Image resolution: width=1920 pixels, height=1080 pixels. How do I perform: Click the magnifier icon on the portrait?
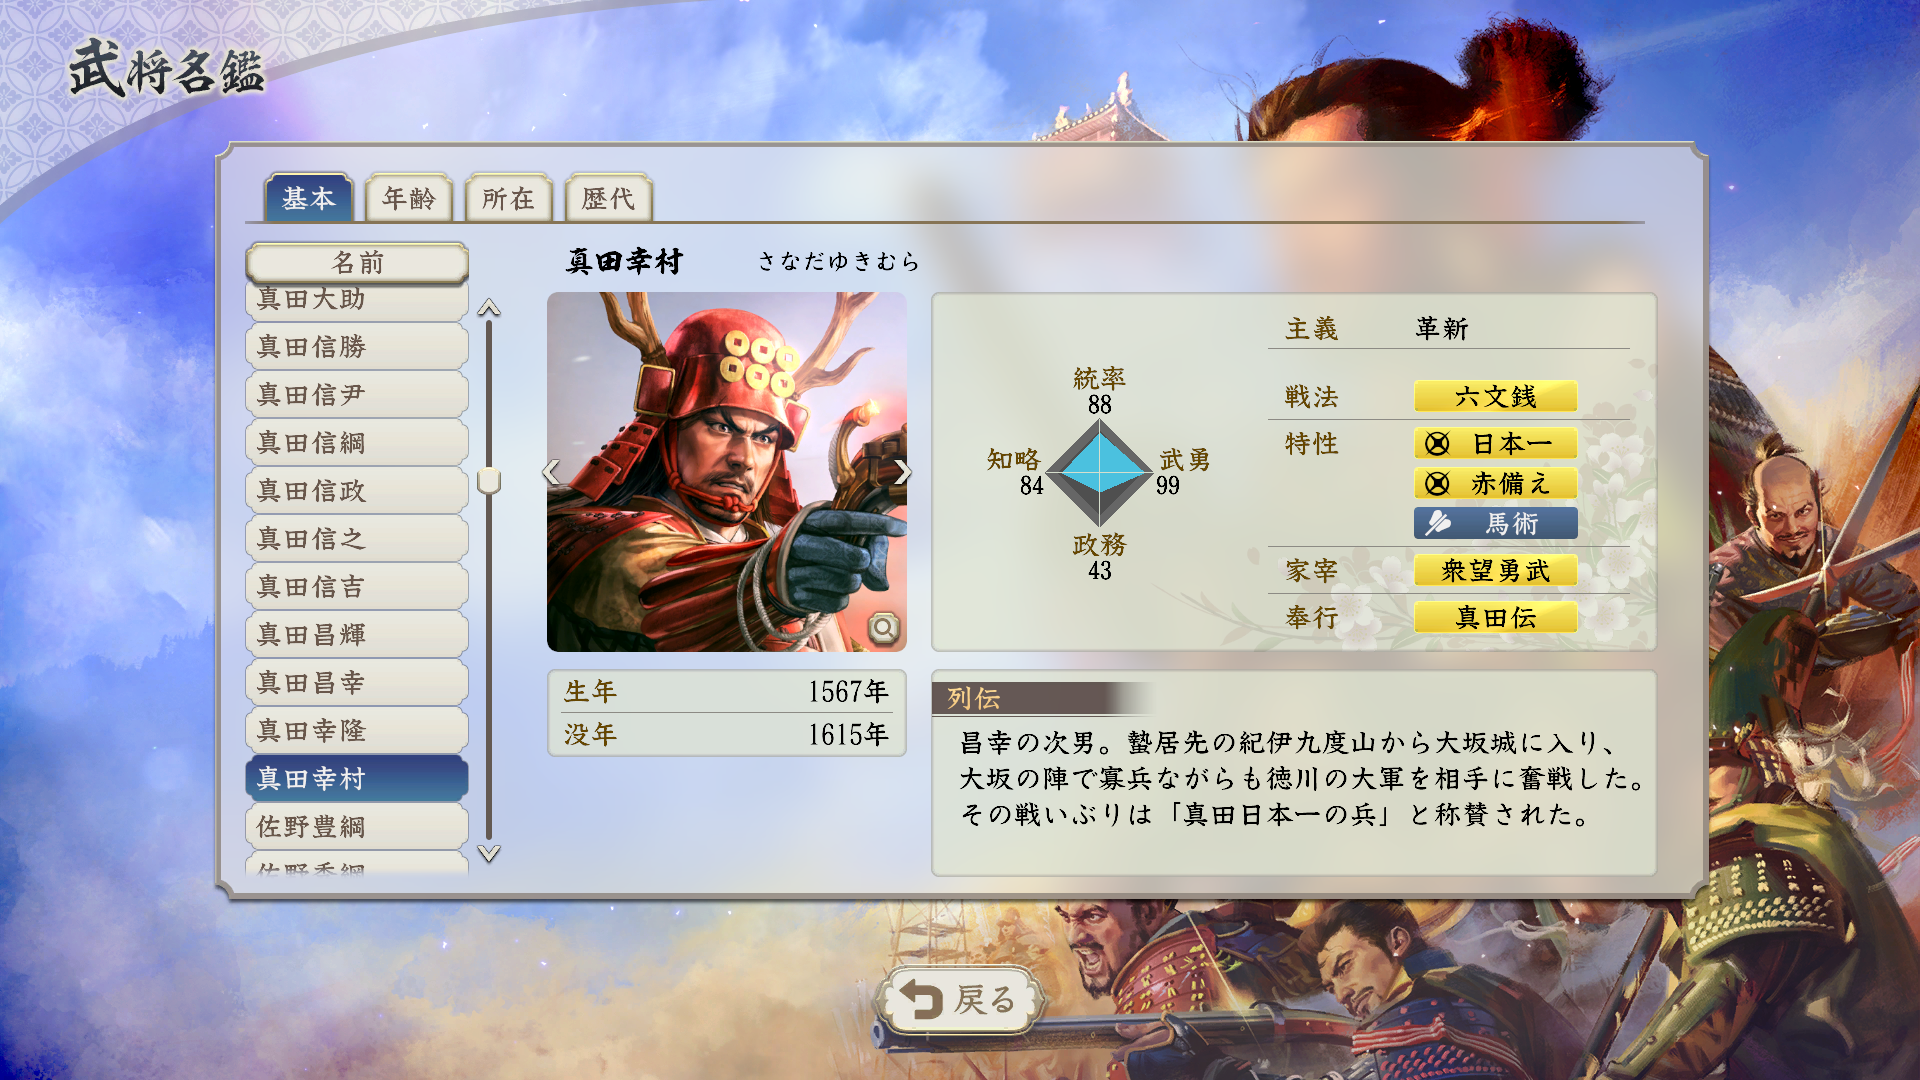click(x=884, y=628)
